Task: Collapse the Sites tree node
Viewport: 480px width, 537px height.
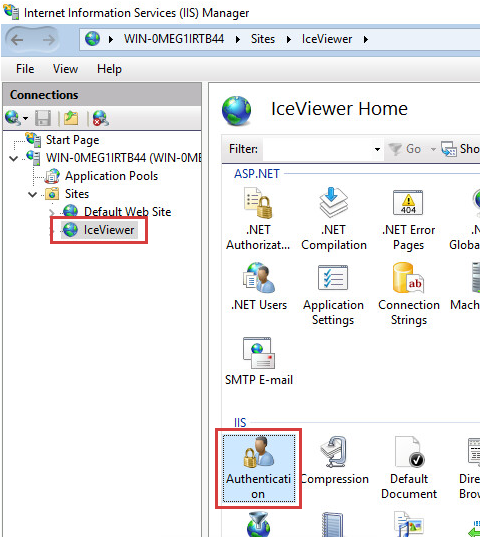Action: [33, 195]
